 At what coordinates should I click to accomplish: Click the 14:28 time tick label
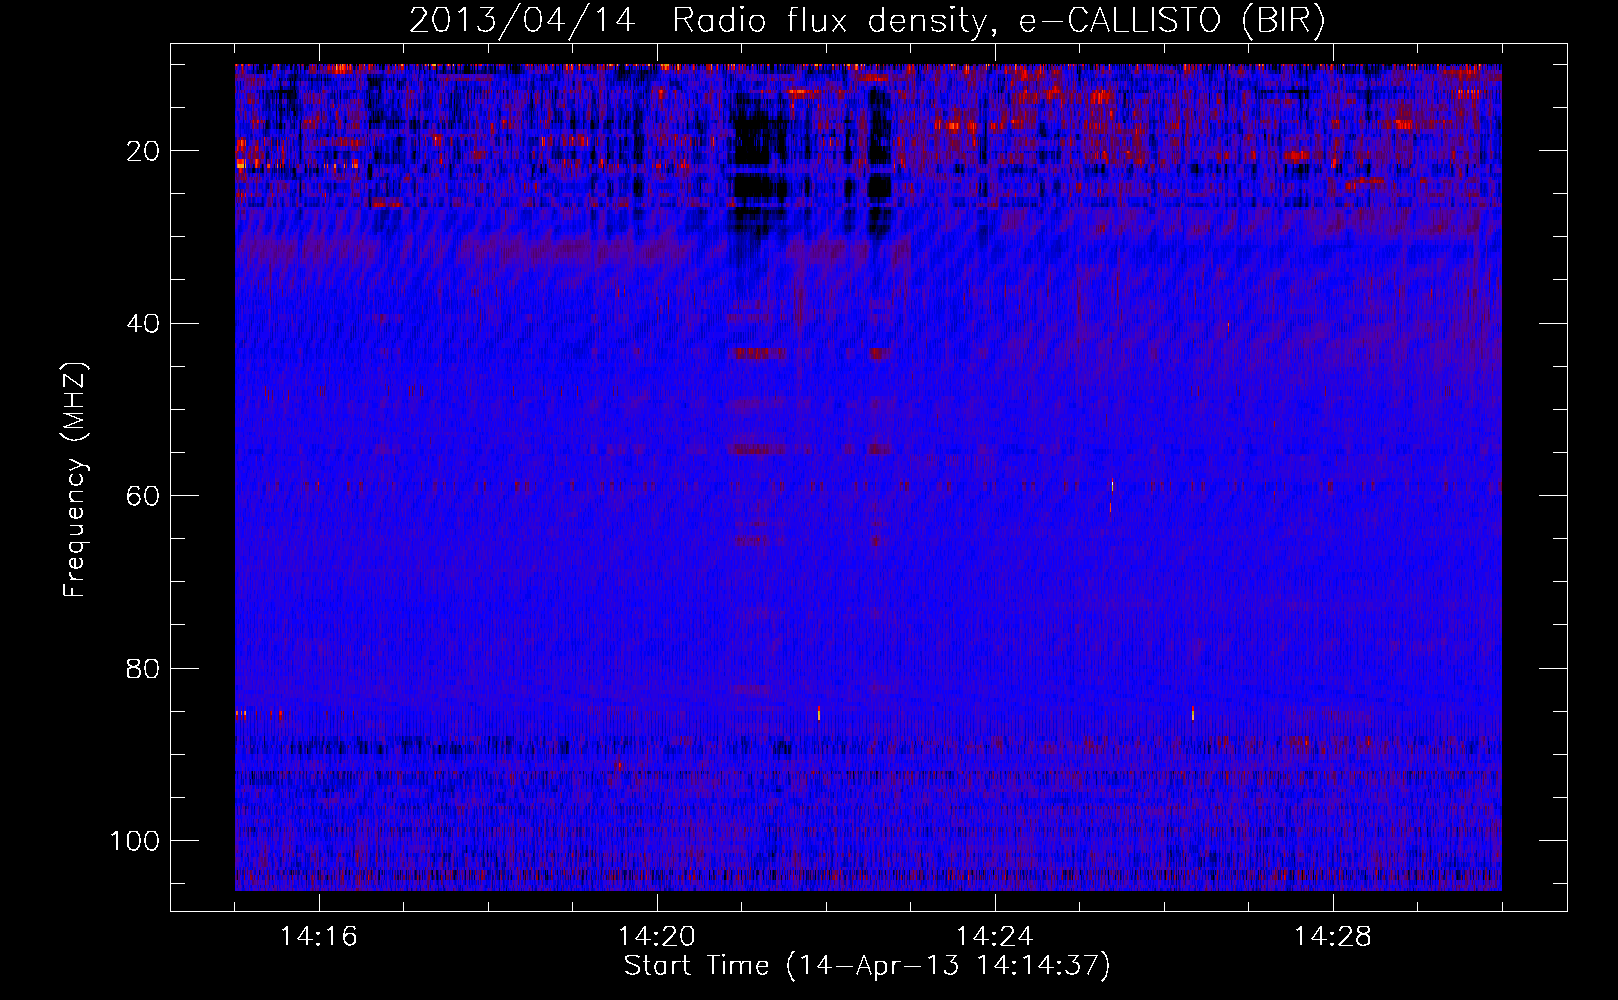click(x=1333, y=937)
